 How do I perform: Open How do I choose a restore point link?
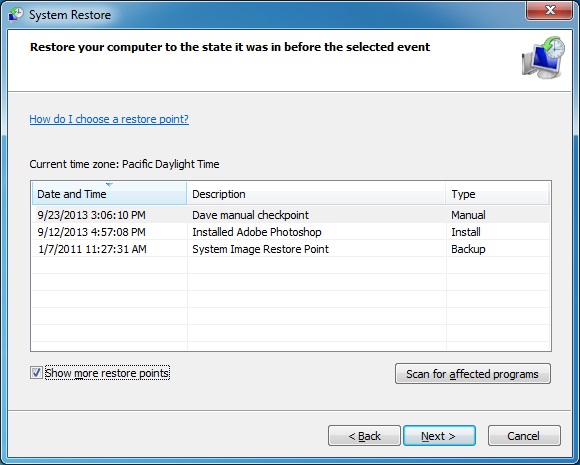pyautogui.click(x=109, y=119)
